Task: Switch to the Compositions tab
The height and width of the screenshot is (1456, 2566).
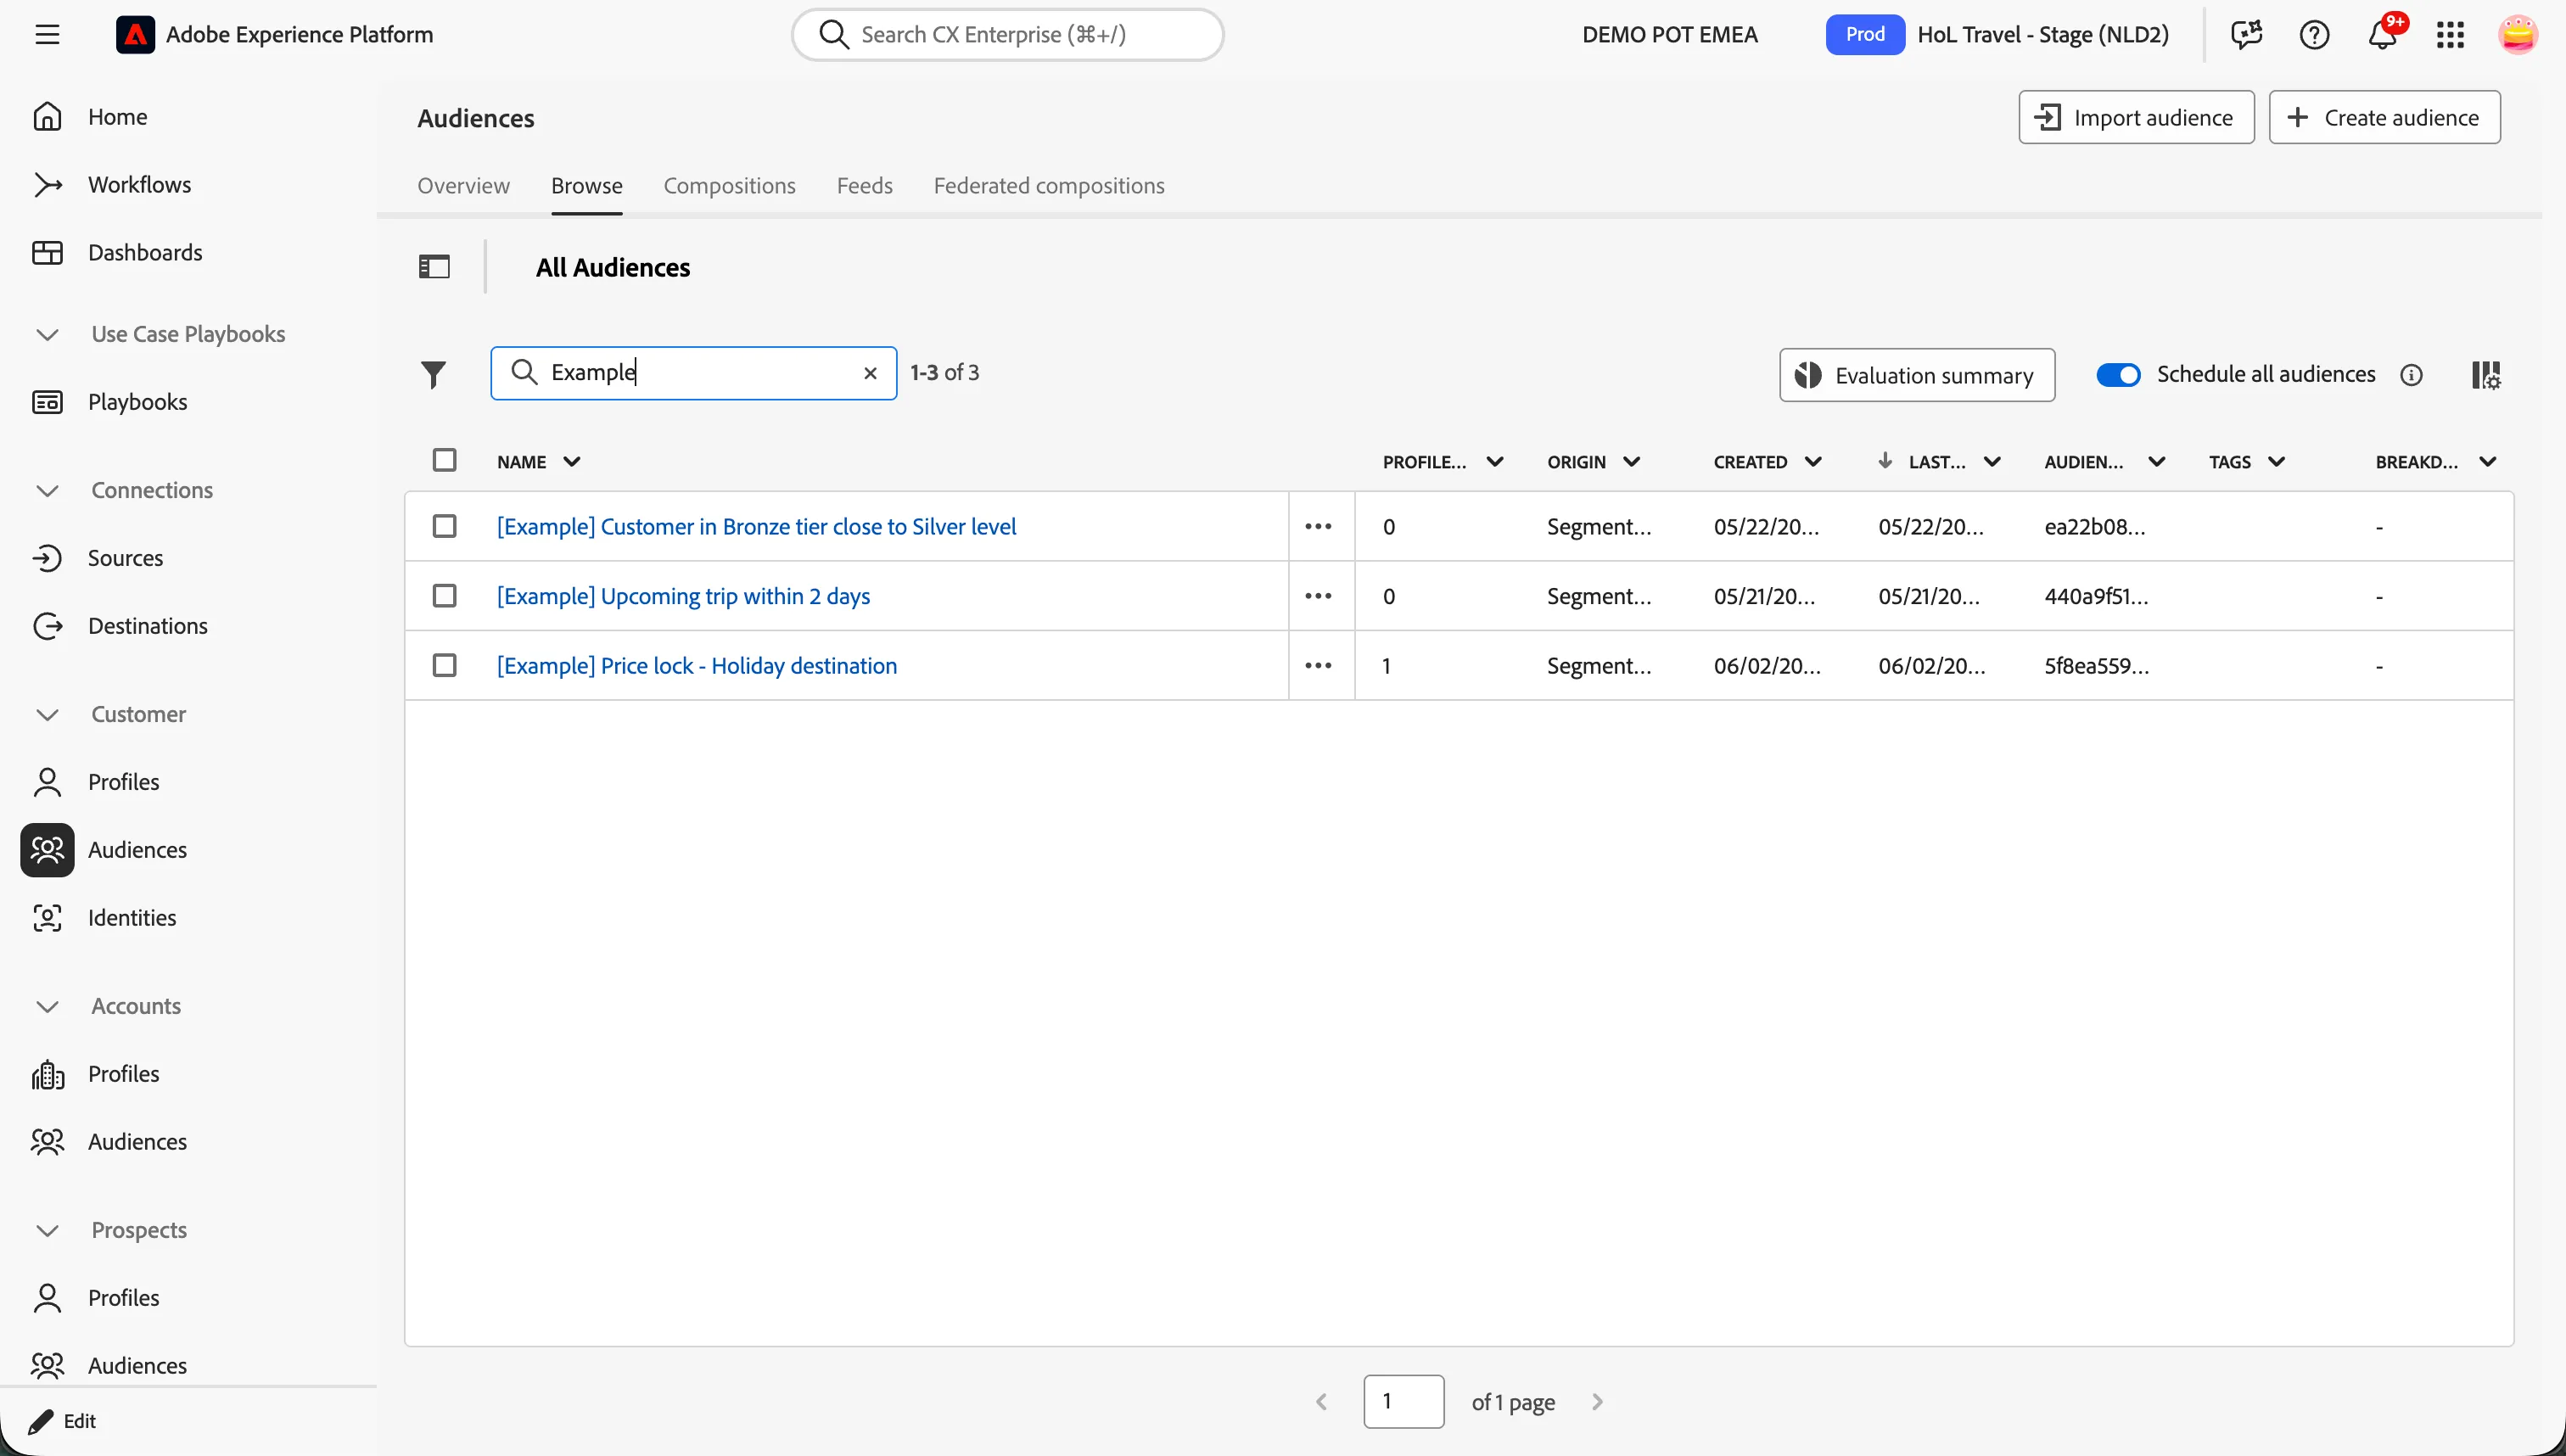Action: [x=729, y=186]
